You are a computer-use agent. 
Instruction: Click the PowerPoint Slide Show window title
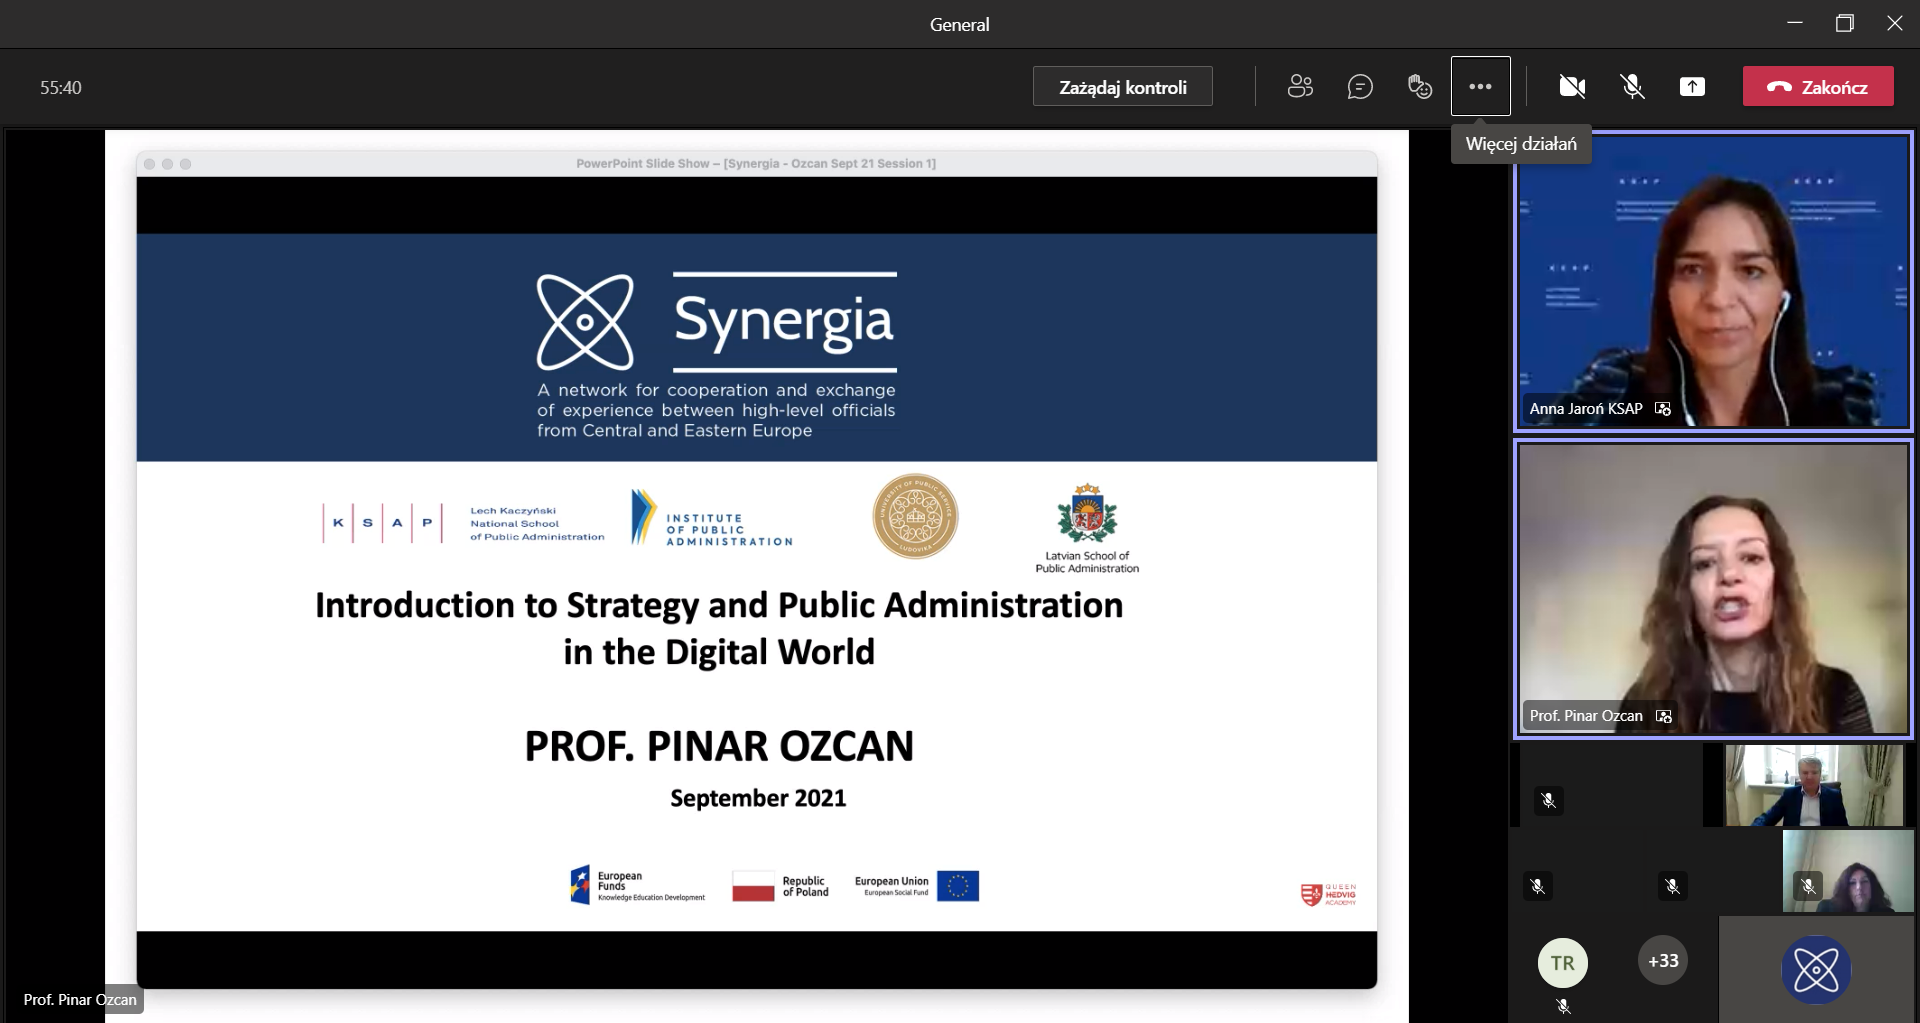756,163
